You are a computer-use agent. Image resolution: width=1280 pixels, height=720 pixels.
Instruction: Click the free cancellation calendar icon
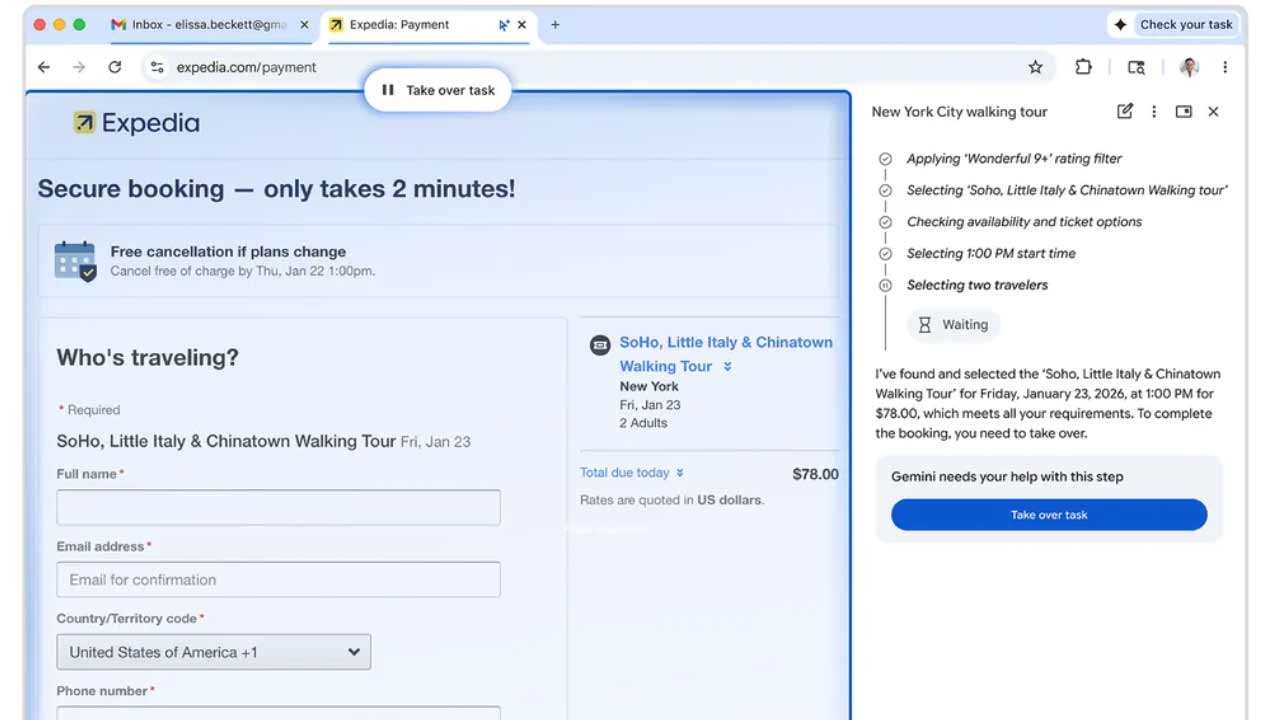tap(75, 261)
